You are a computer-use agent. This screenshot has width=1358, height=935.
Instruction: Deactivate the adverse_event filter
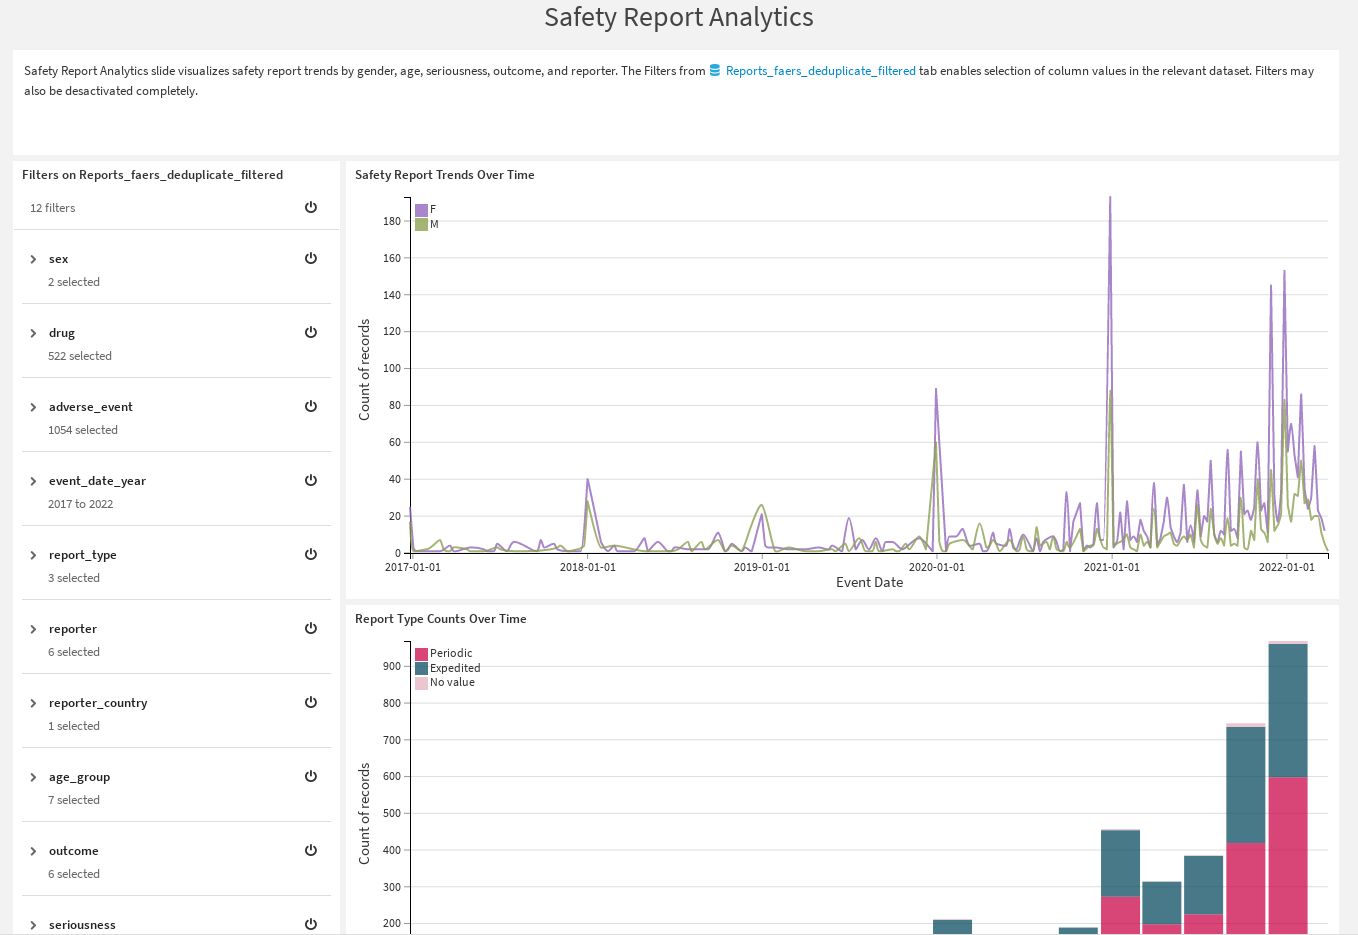click(311, 406)
